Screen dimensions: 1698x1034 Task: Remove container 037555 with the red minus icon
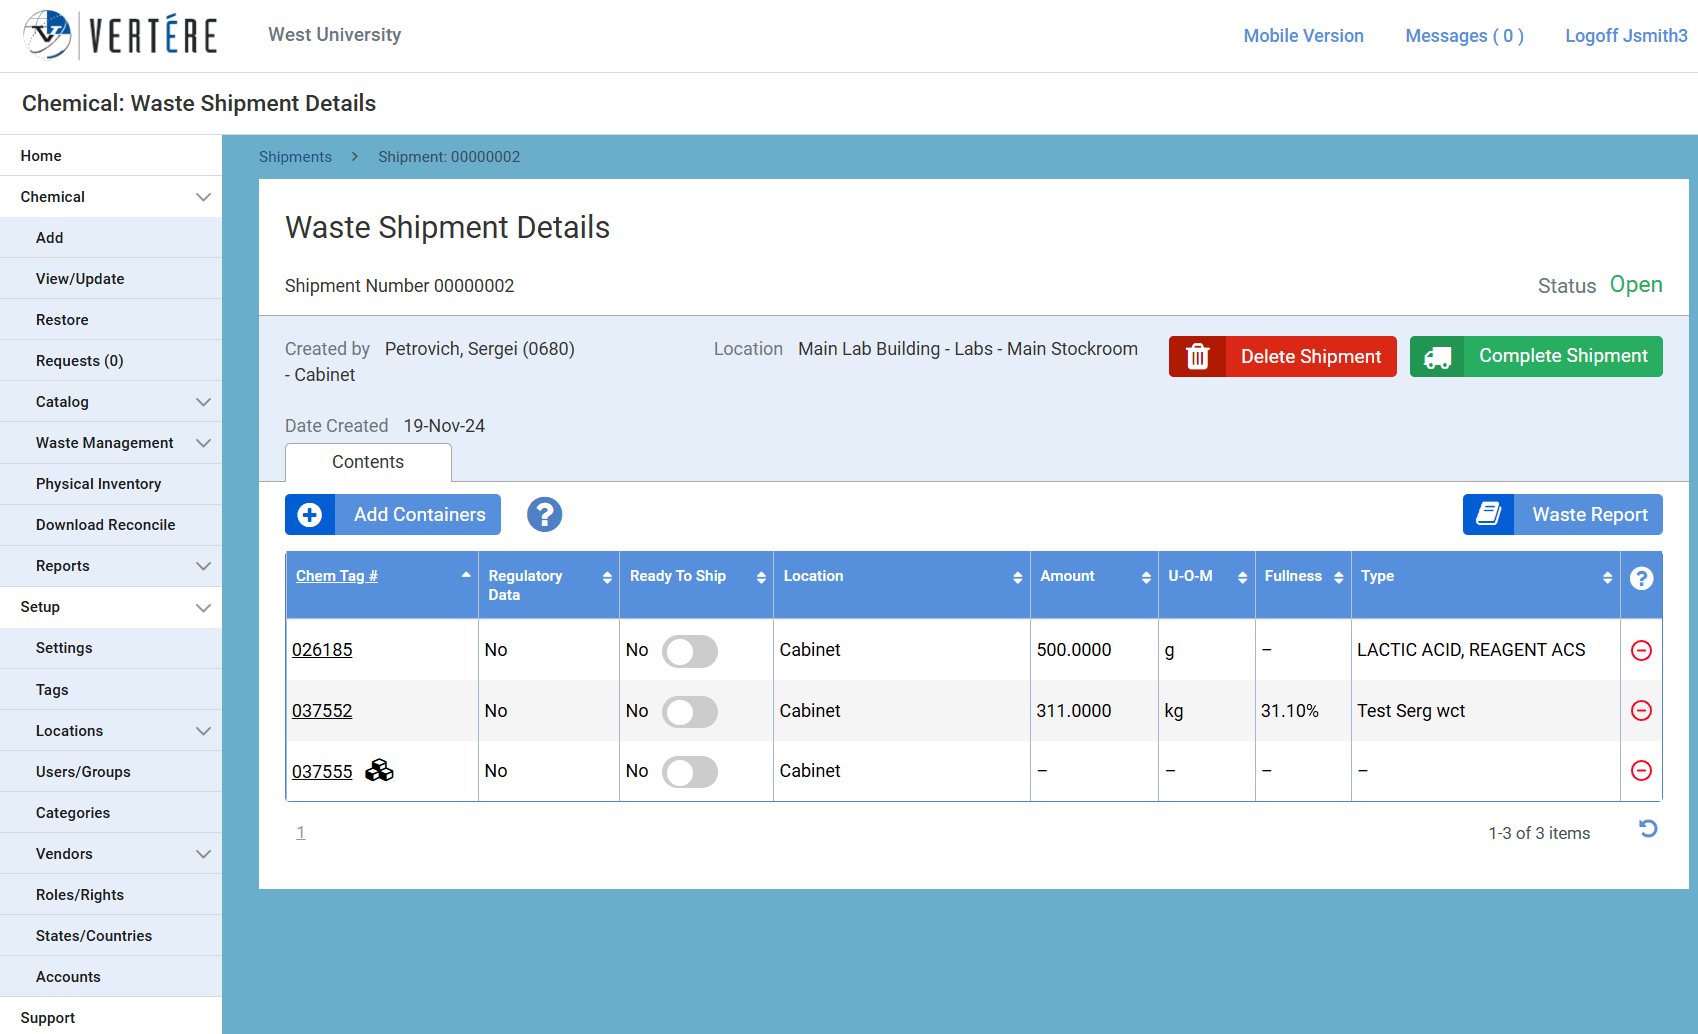click(1641, 771)
